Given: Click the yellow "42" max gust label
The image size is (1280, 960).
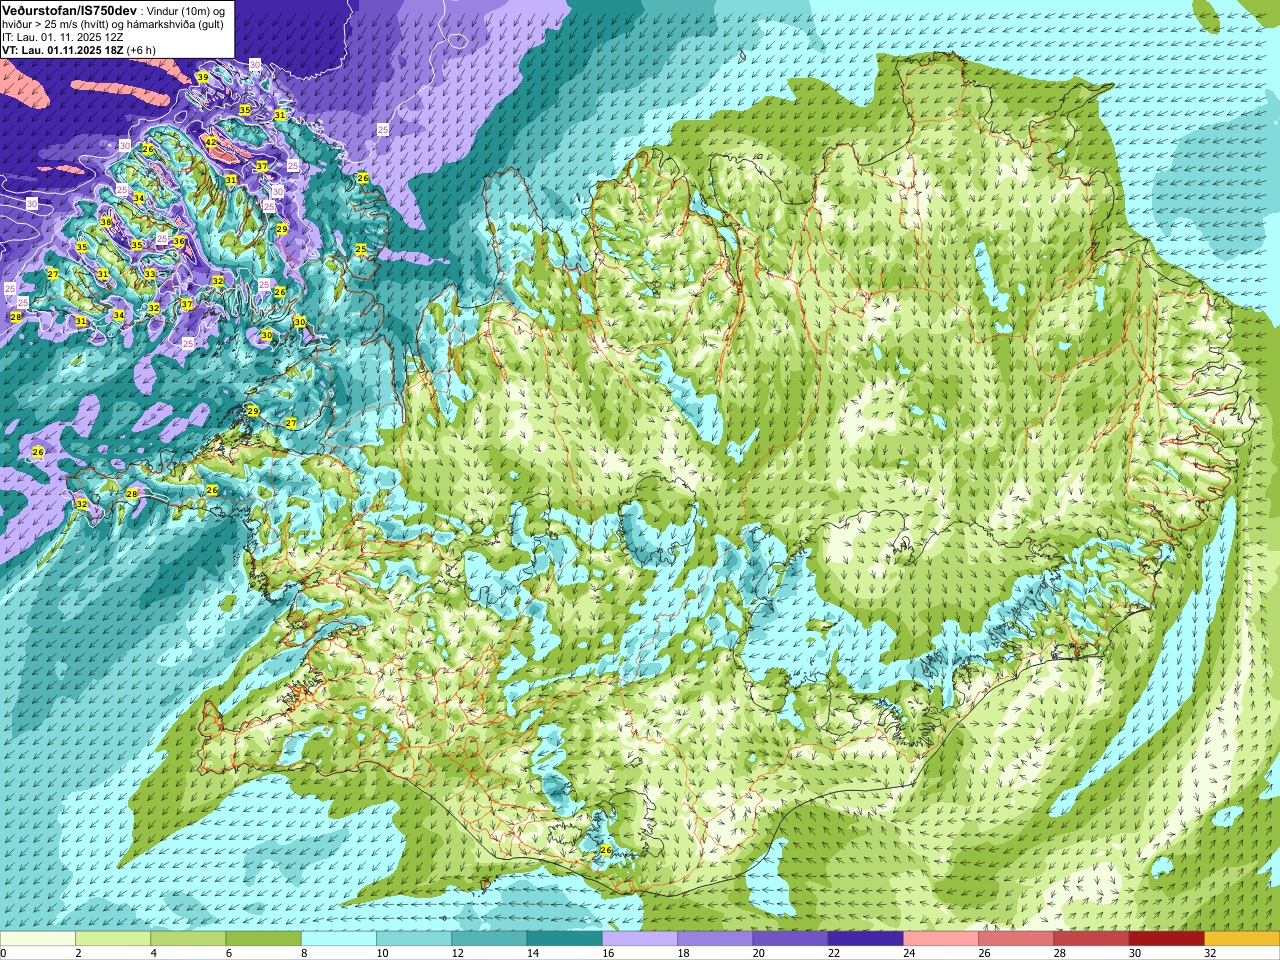Looking at the screenshot, I should point(210,142).
